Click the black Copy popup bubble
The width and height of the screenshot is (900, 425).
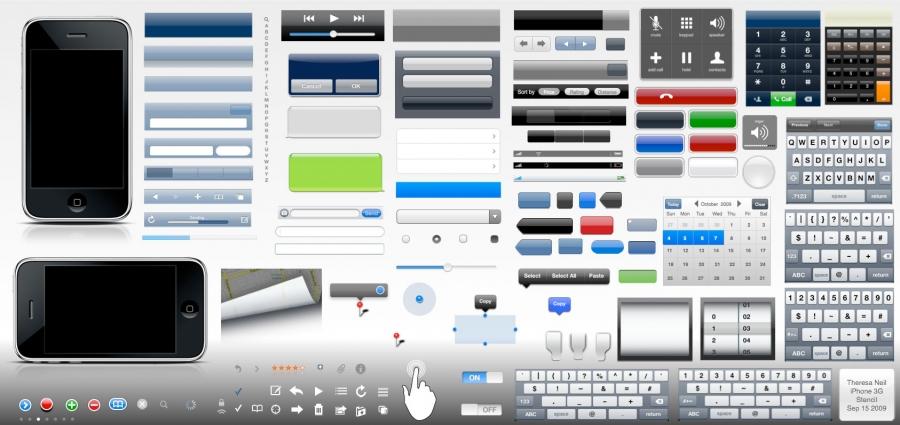[485, 302]
